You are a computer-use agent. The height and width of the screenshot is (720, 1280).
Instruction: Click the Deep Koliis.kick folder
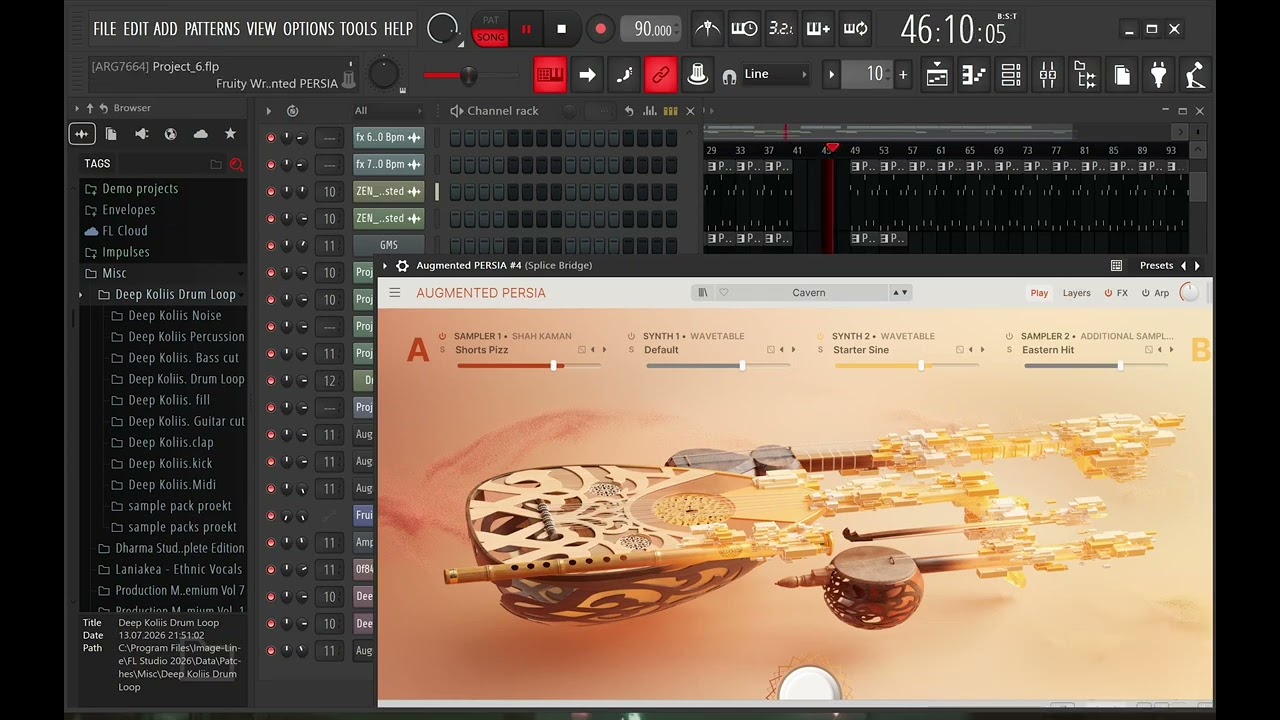[x=160, y=463]
